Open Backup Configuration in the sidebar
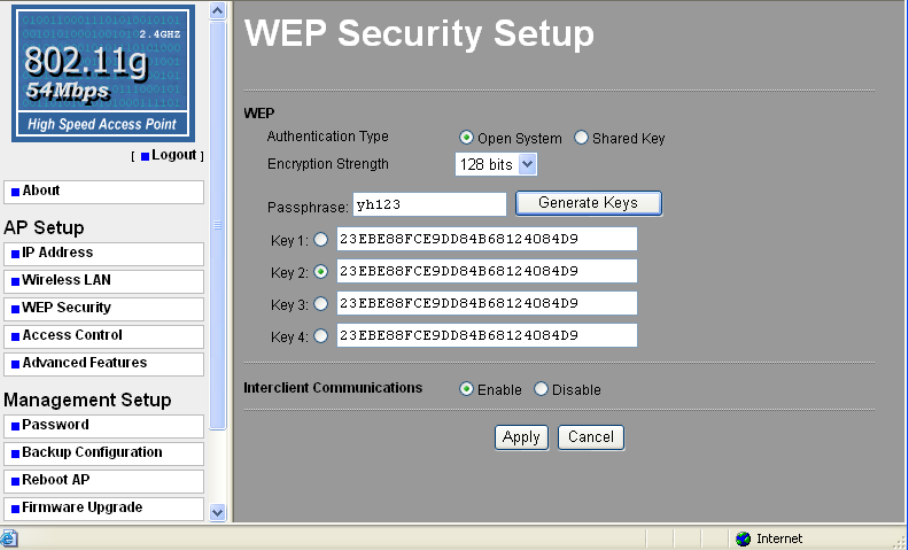 104,453
